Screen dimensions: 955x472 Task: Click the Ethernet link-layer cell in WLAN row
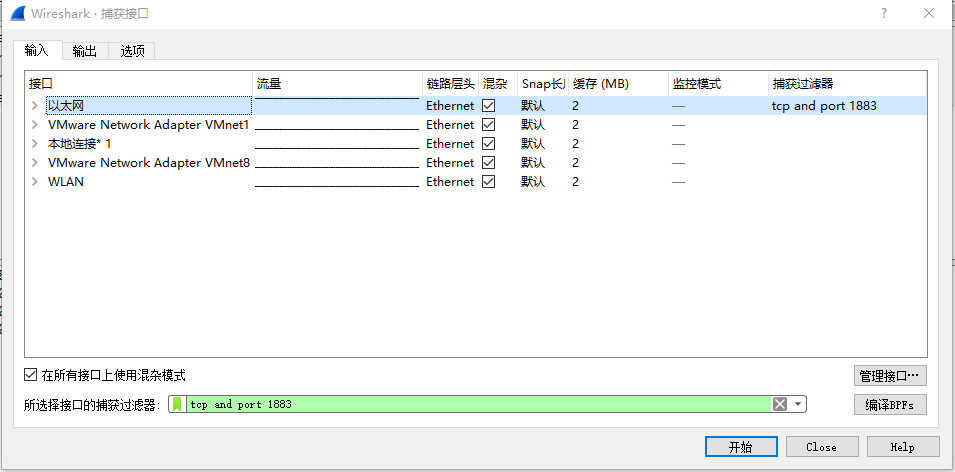pos(449,181)
